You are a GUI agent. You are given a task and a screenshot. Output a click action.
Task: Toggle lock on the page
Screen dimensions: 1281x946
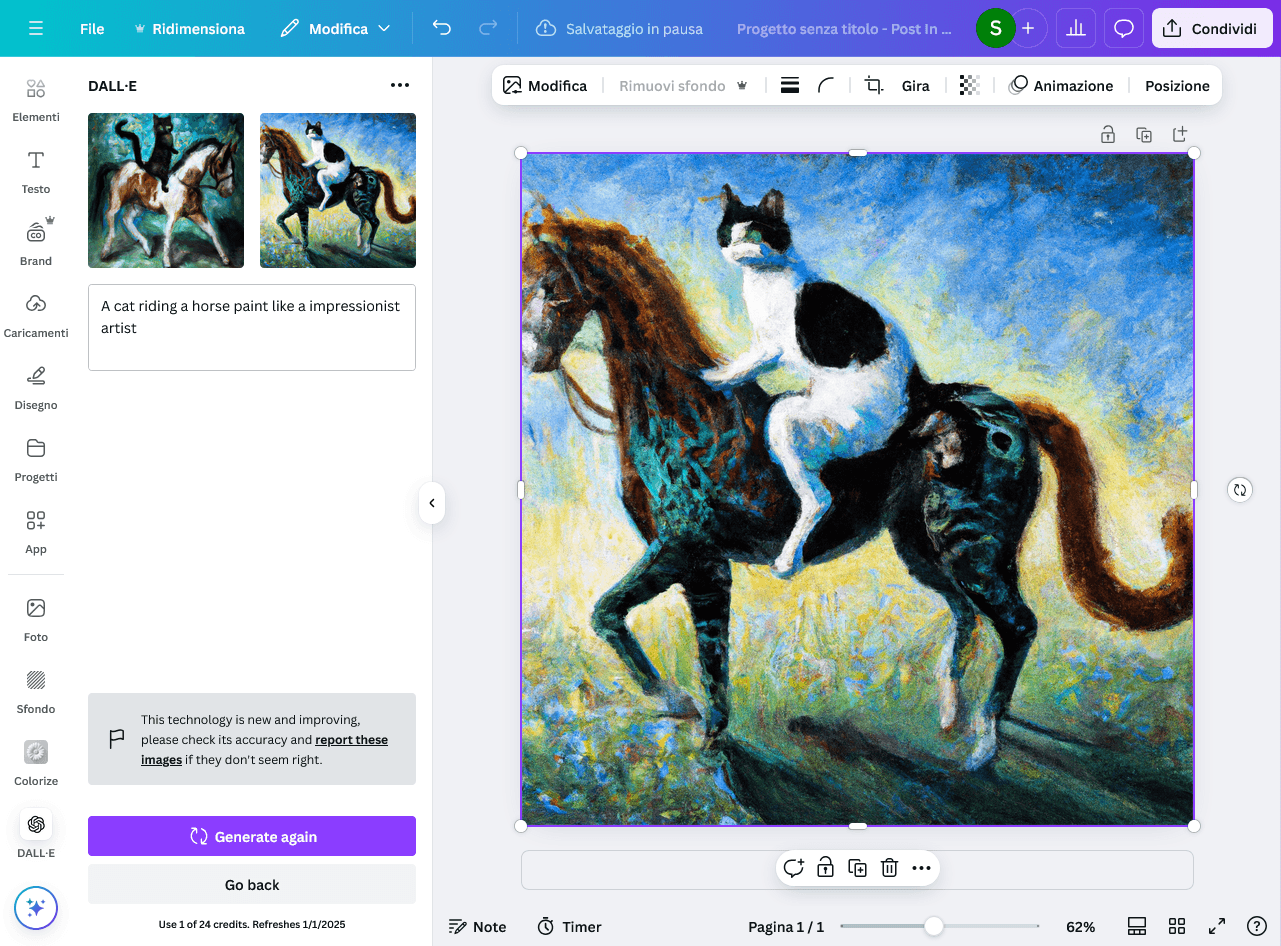tap(1108, 135)
